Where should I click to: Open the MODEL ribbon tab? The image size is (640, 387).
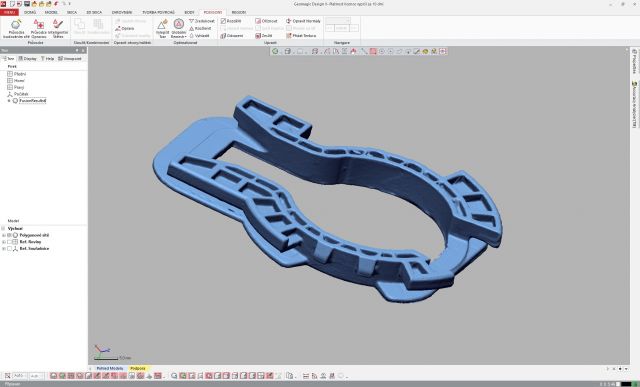pos(51,12)
